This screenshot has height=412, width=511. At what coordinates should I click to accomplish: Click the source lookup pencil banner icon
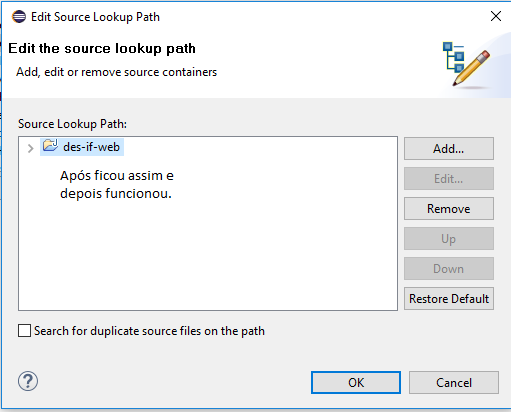pos(466,63)
